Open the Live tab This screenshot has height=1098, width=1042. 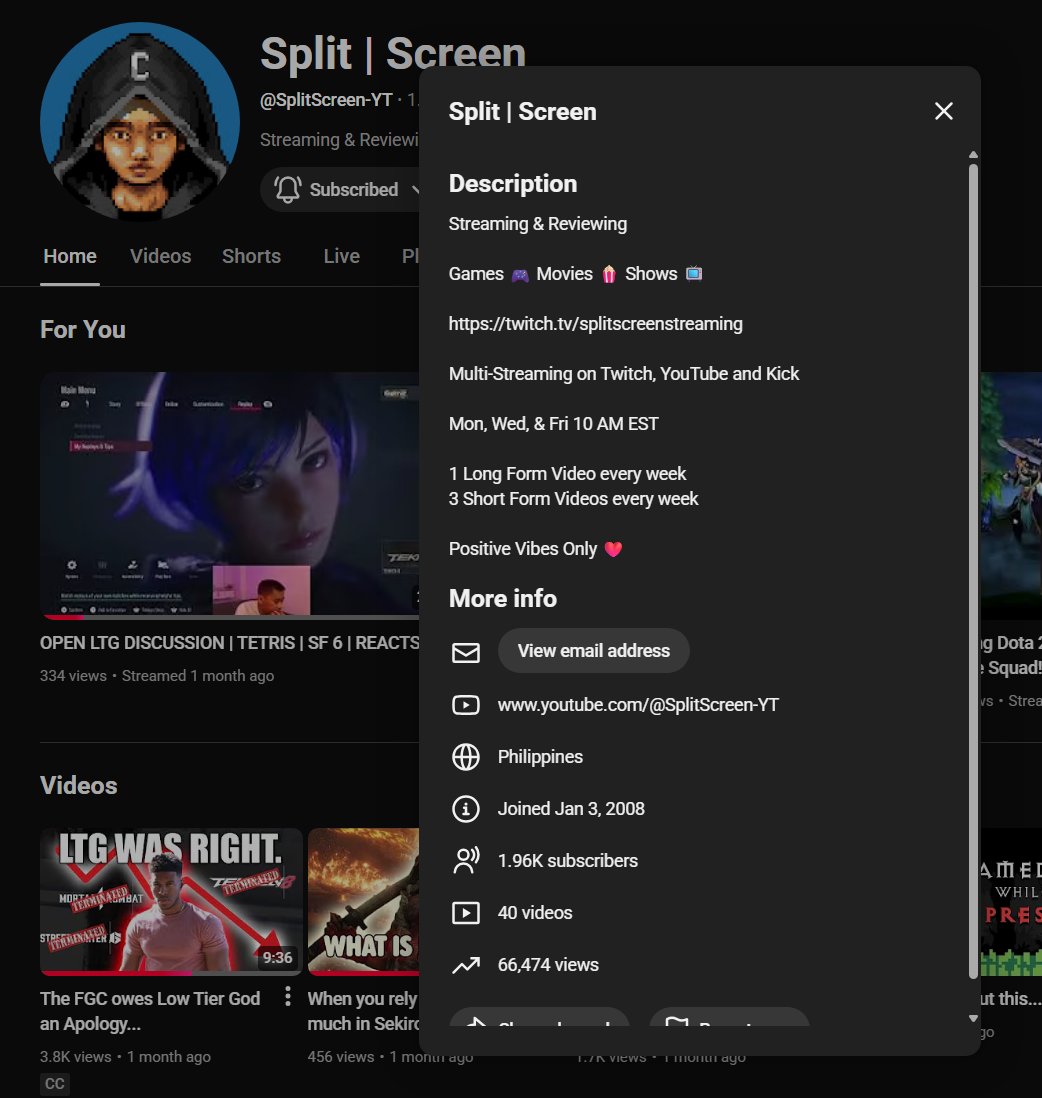tap(341, 256)
